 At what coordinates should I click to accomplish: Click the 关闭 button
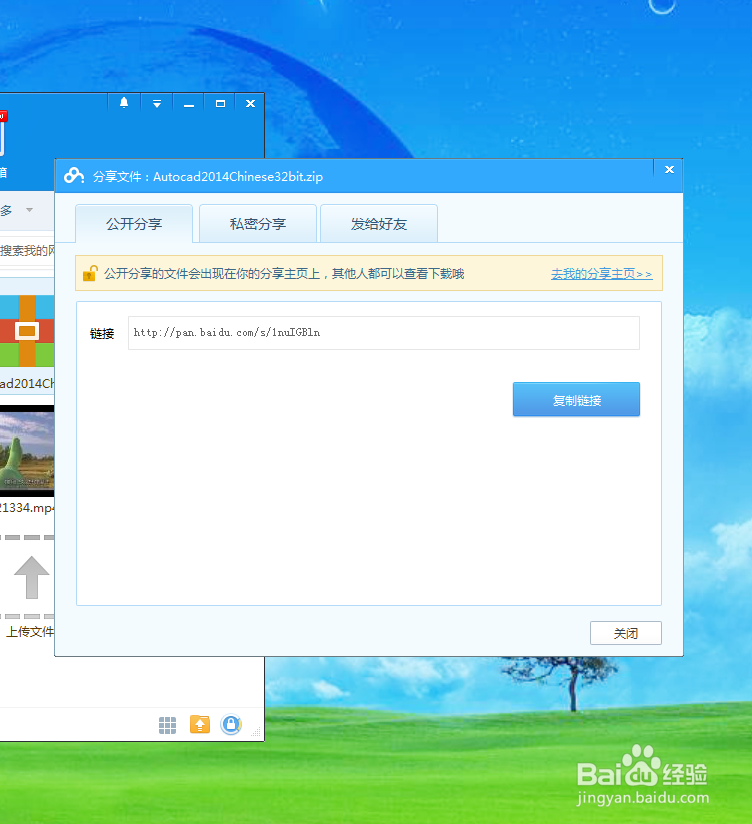pyautogui.click(x=625, y=633)
